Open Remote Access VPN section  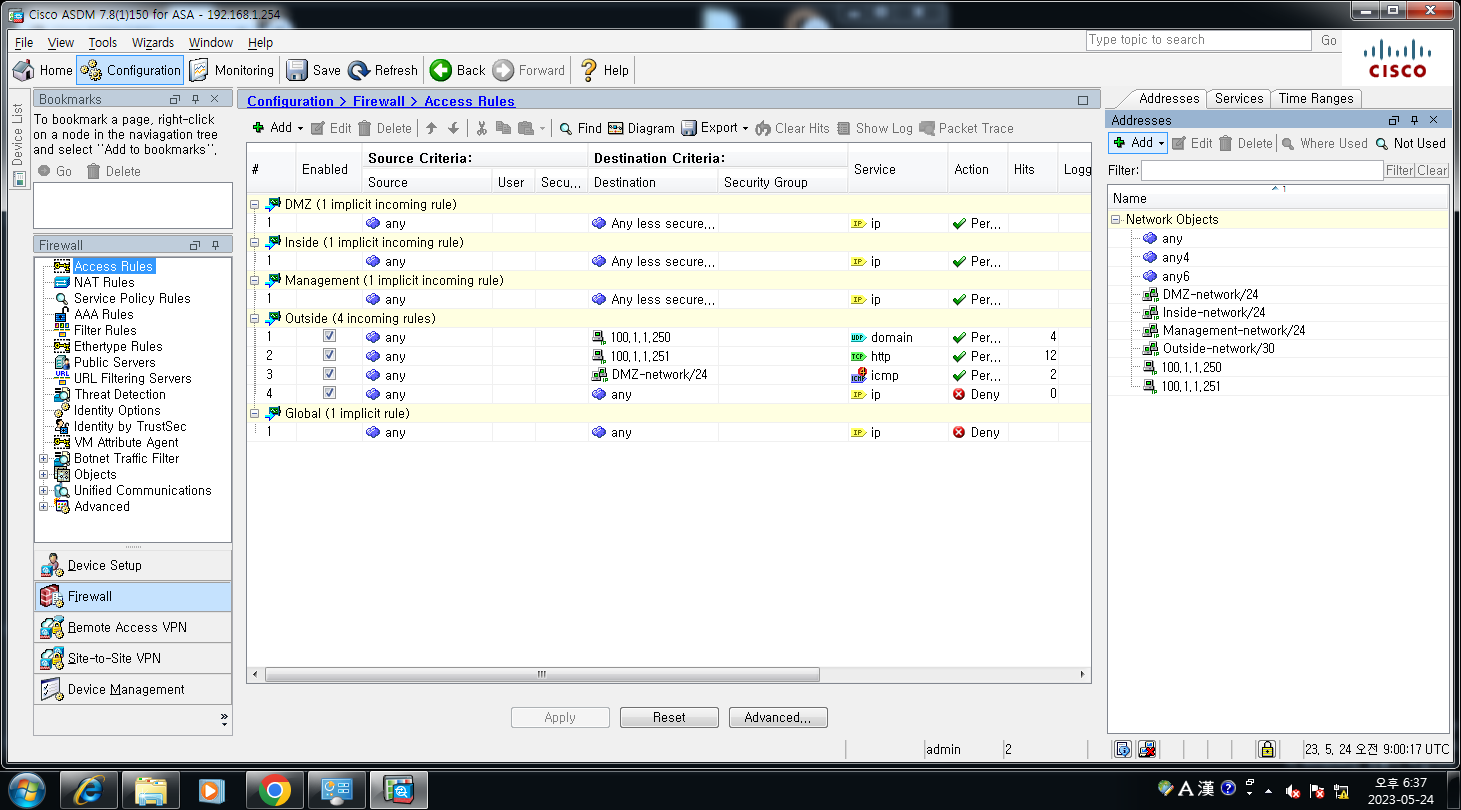(132, 627)
